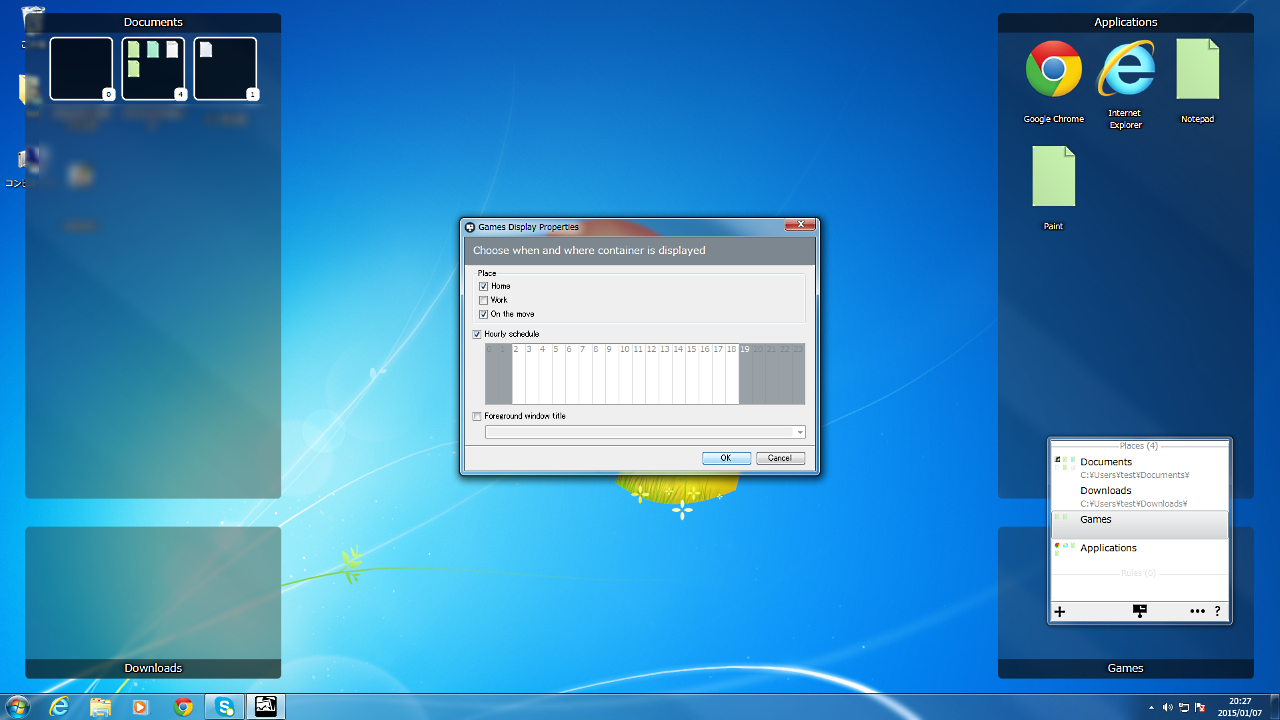Open Google Chrome from the taskbar
1280x720 pixels.
[183, 707]
